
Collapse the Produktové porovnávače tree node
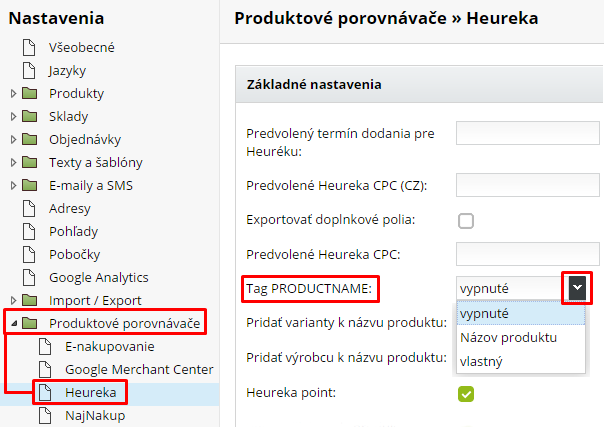[x=13, y=323]
